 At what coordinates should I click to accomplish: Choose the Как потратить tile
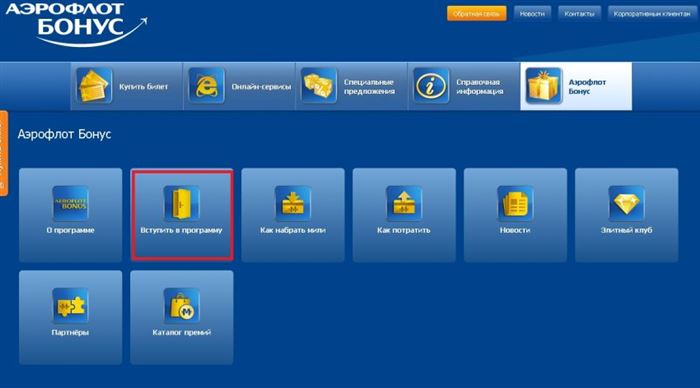coord(404,215)
